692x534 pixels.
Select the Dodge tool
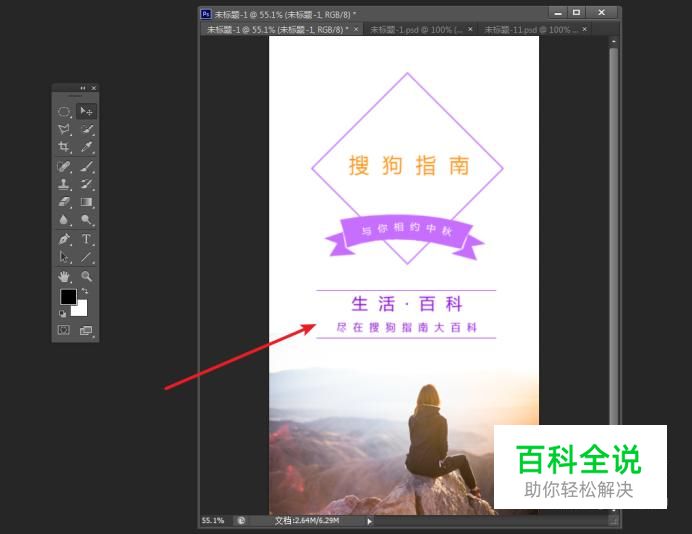point(86,219)
